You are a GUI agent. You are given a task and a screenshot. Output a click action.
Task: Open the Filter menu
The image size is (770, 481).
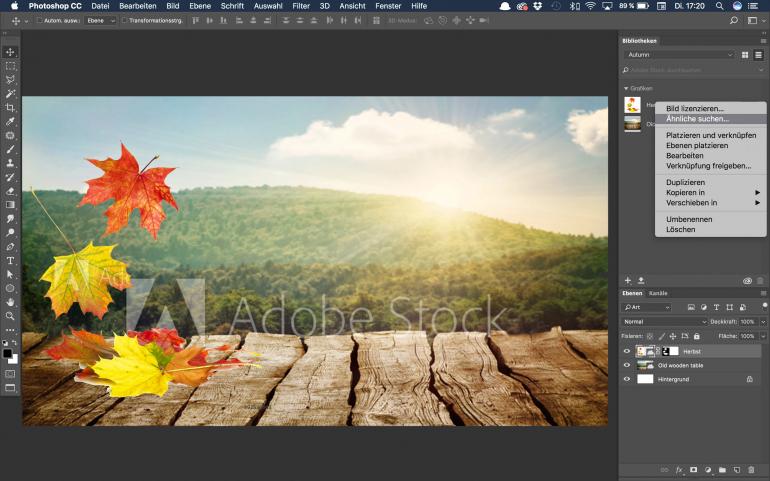pyautogui.click(x=301, y=6)
